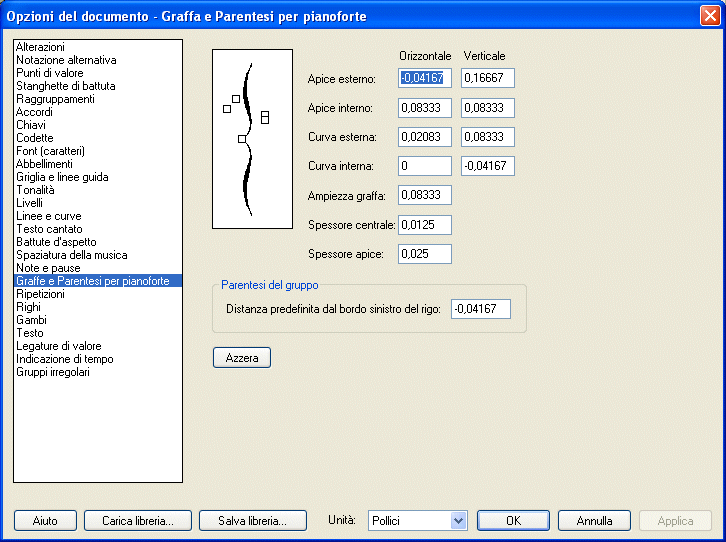Click Curva esterna Orizzontale field
The image size is (726, 542).
click(x=425, y=137)
